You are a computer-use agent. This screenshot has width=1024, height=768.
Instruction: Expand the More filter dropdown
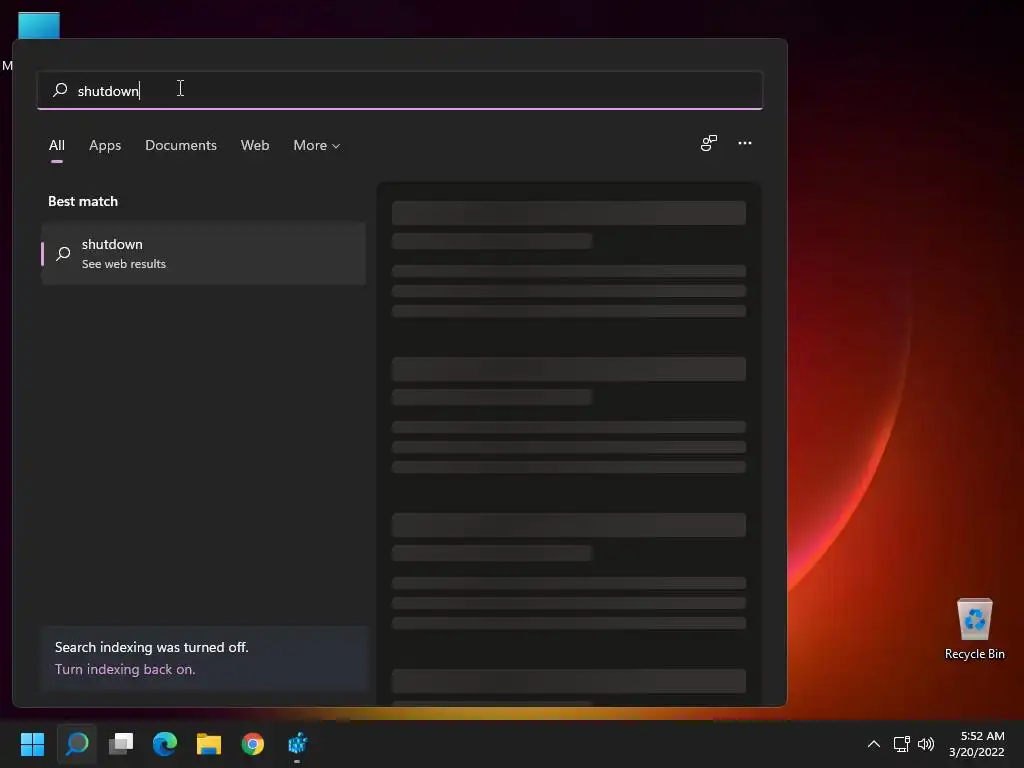pyautogui.click(x=317, y=145)
